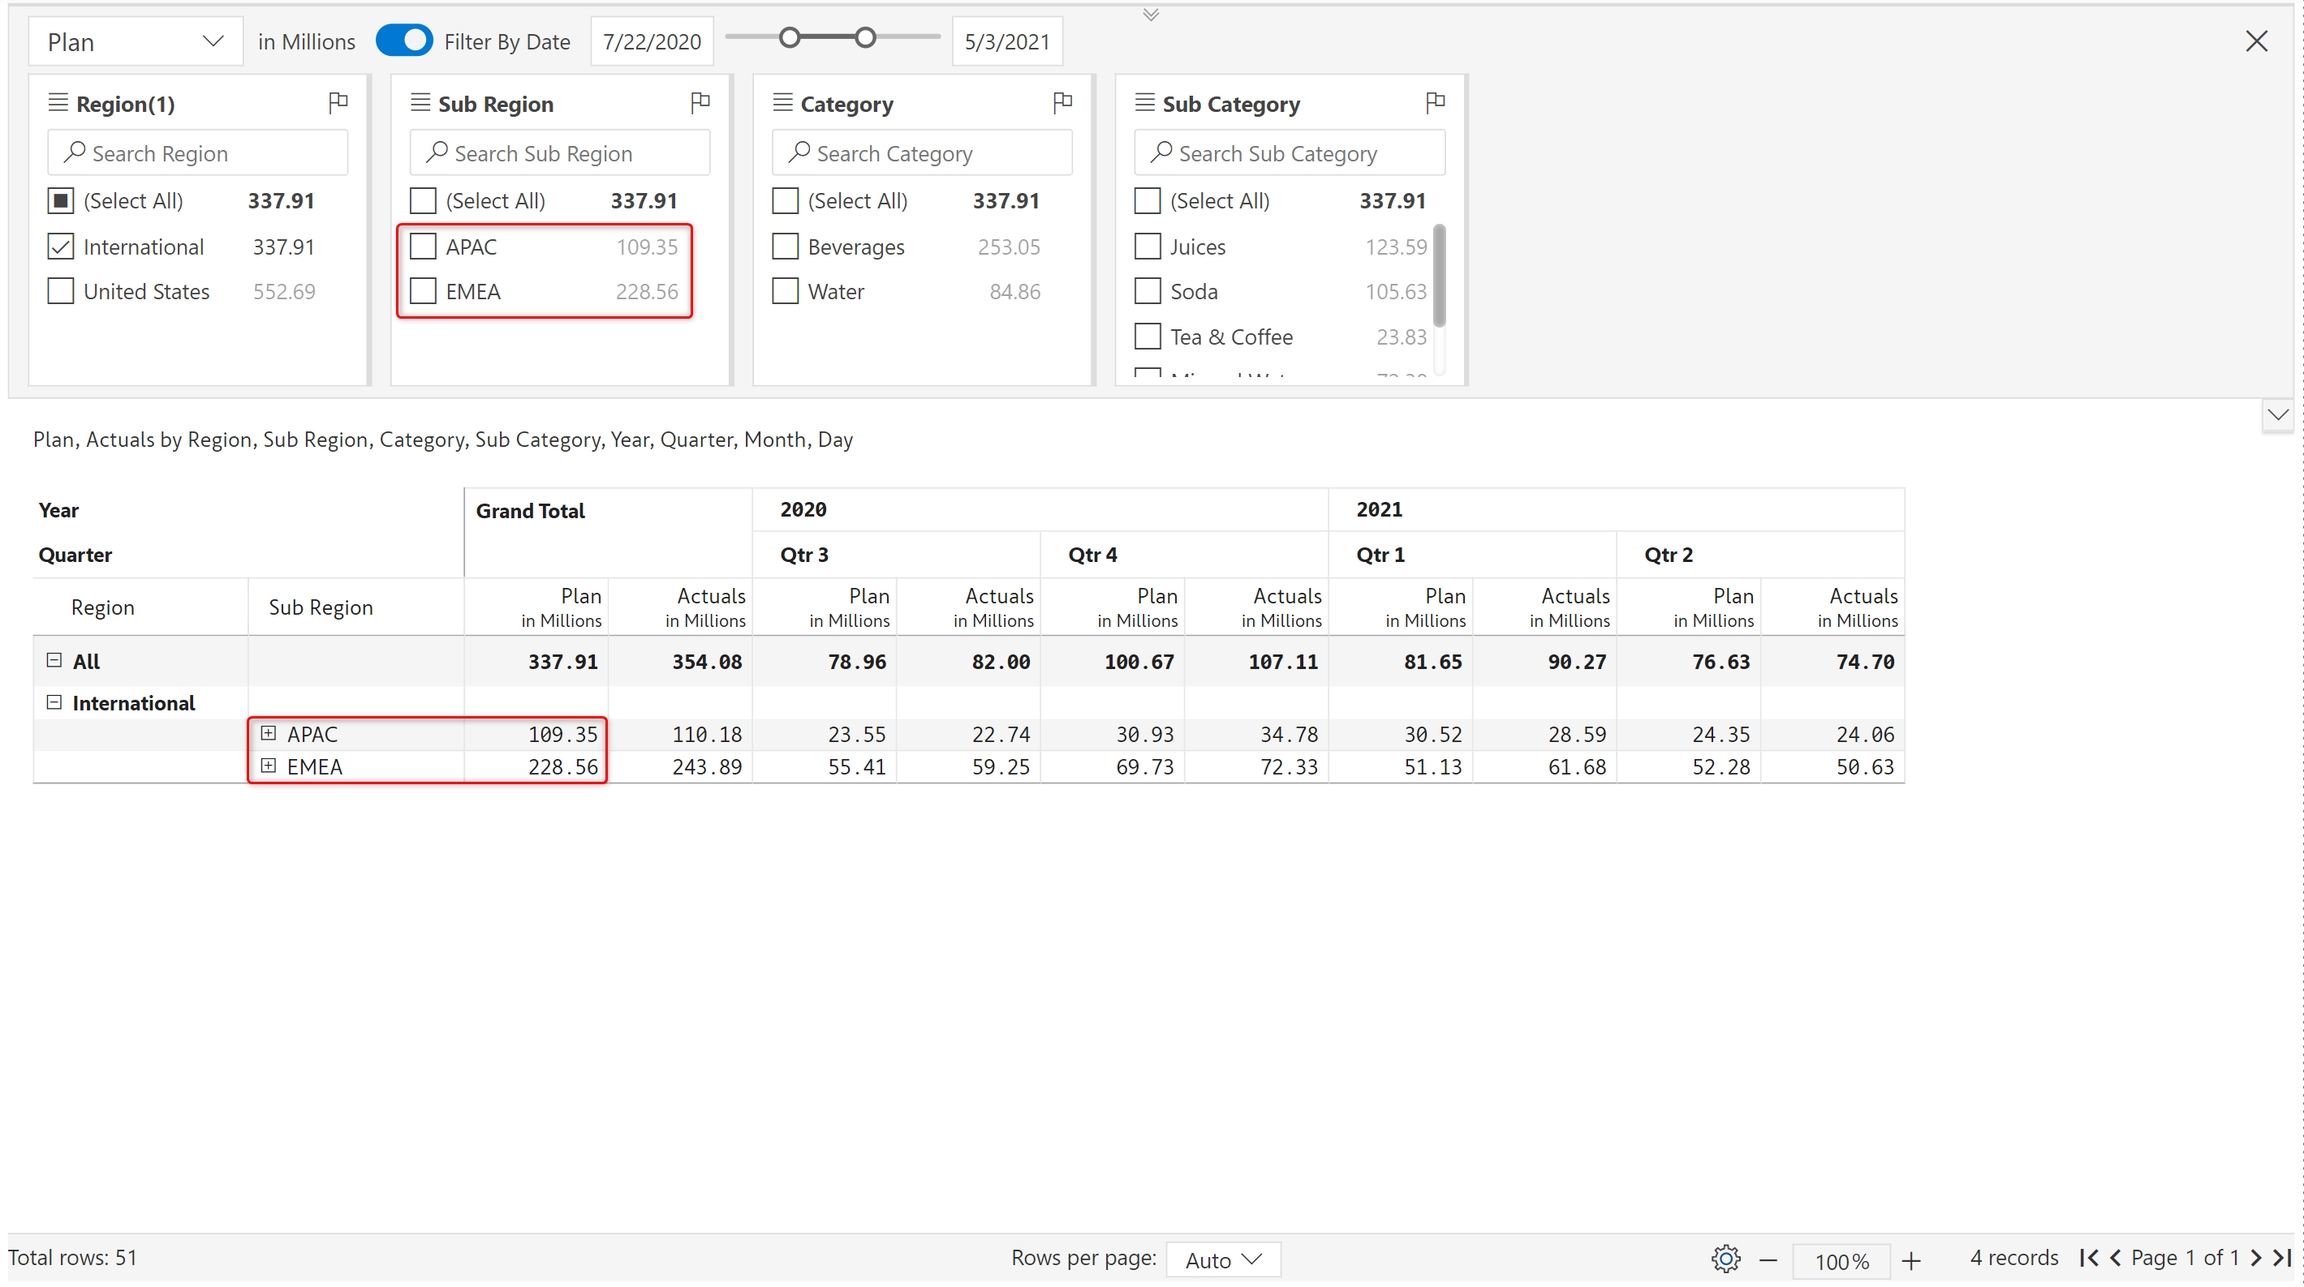
Task: Zoom in with the plus icon
Action: click(x=1911, y=1260)
